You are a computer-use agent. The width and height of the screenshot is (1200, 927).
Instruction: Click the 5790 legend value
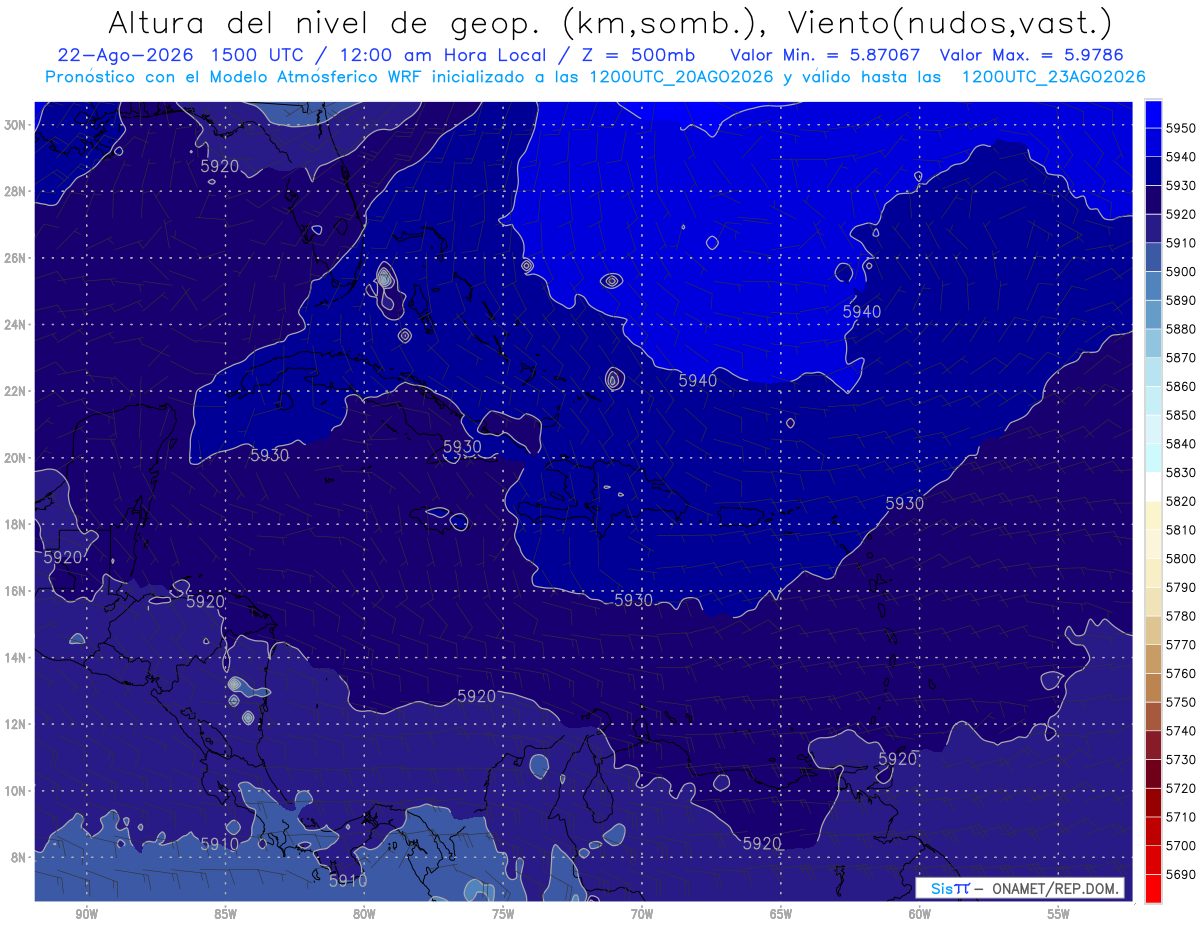(1181, 587)
